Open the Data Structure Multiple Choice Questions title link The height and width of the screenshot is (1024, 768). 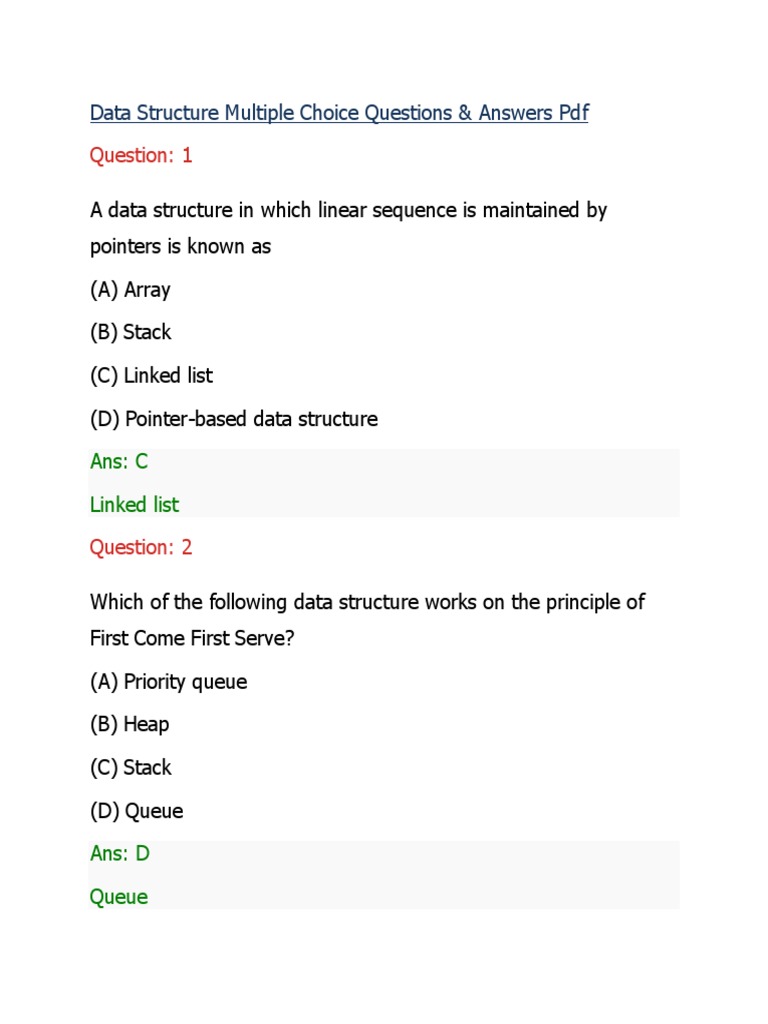338,113
